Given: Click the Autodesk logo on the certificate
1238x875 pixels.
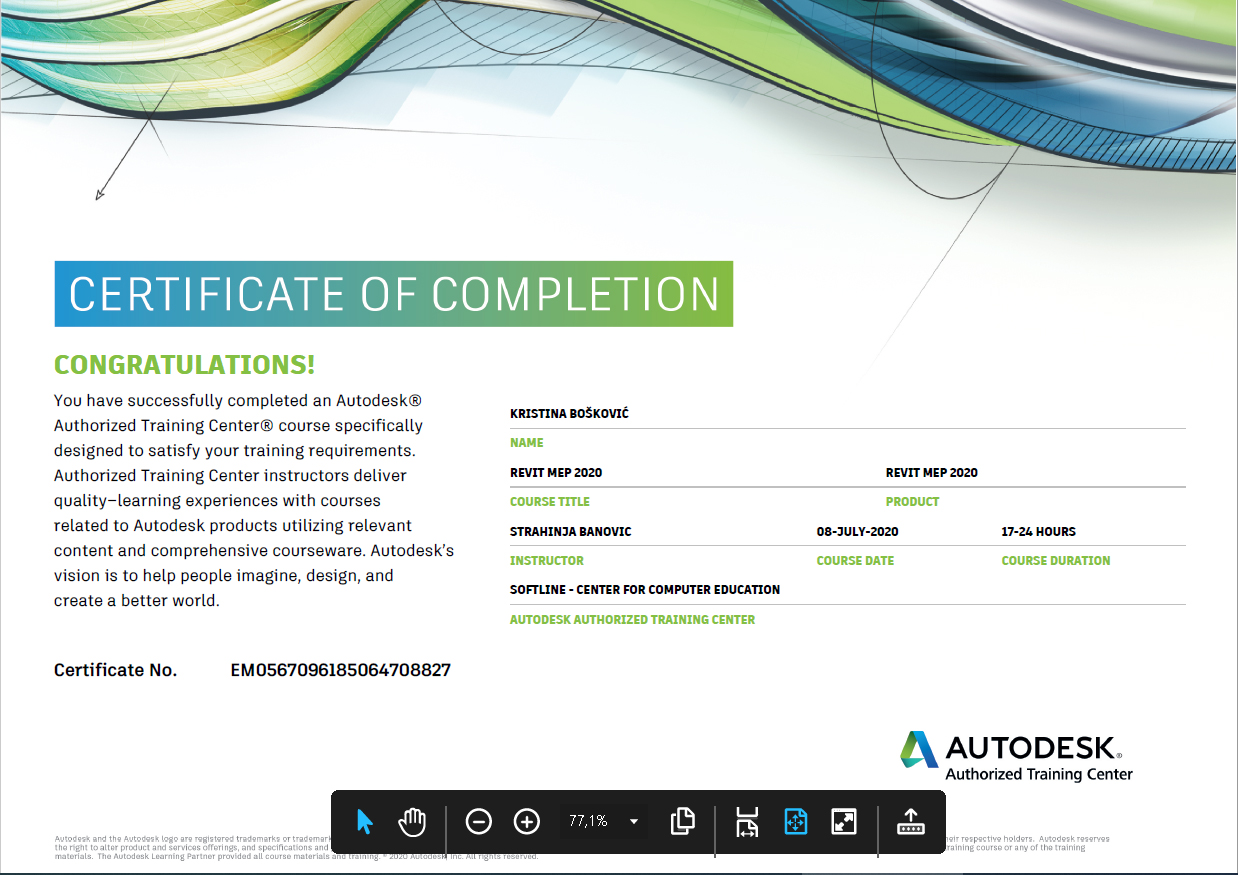Looking at the screenshot, I should click(1016, 756).
